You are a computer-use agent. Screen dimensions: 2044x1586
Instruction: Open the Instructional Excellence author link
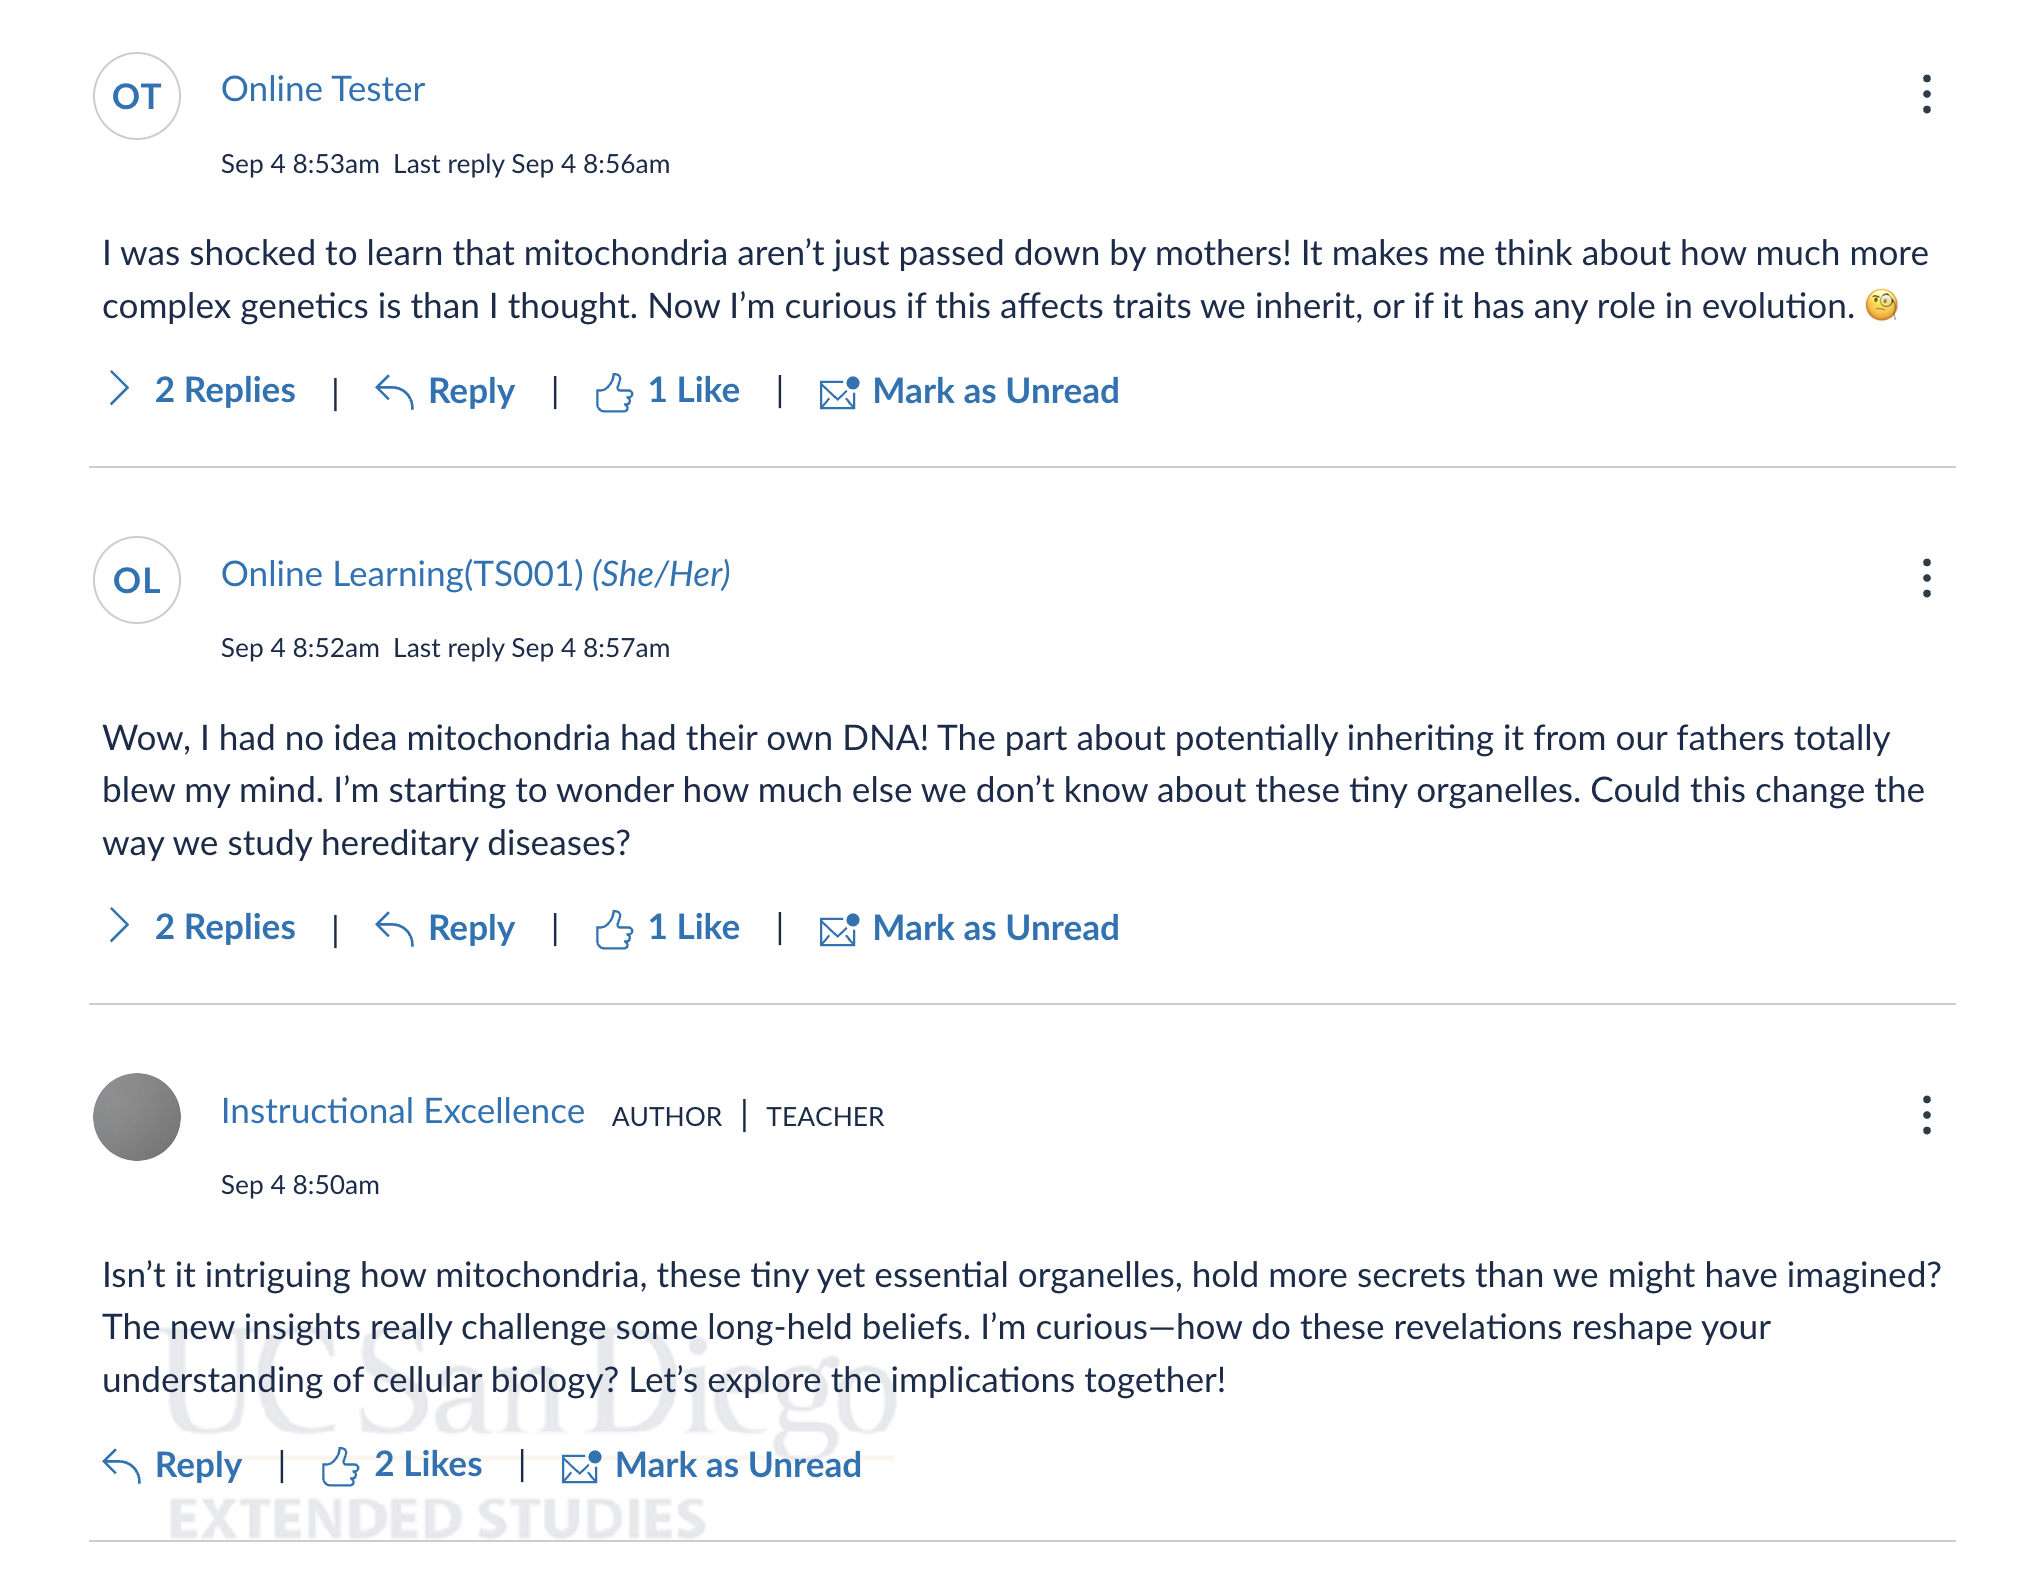[x=402, y=1111]
